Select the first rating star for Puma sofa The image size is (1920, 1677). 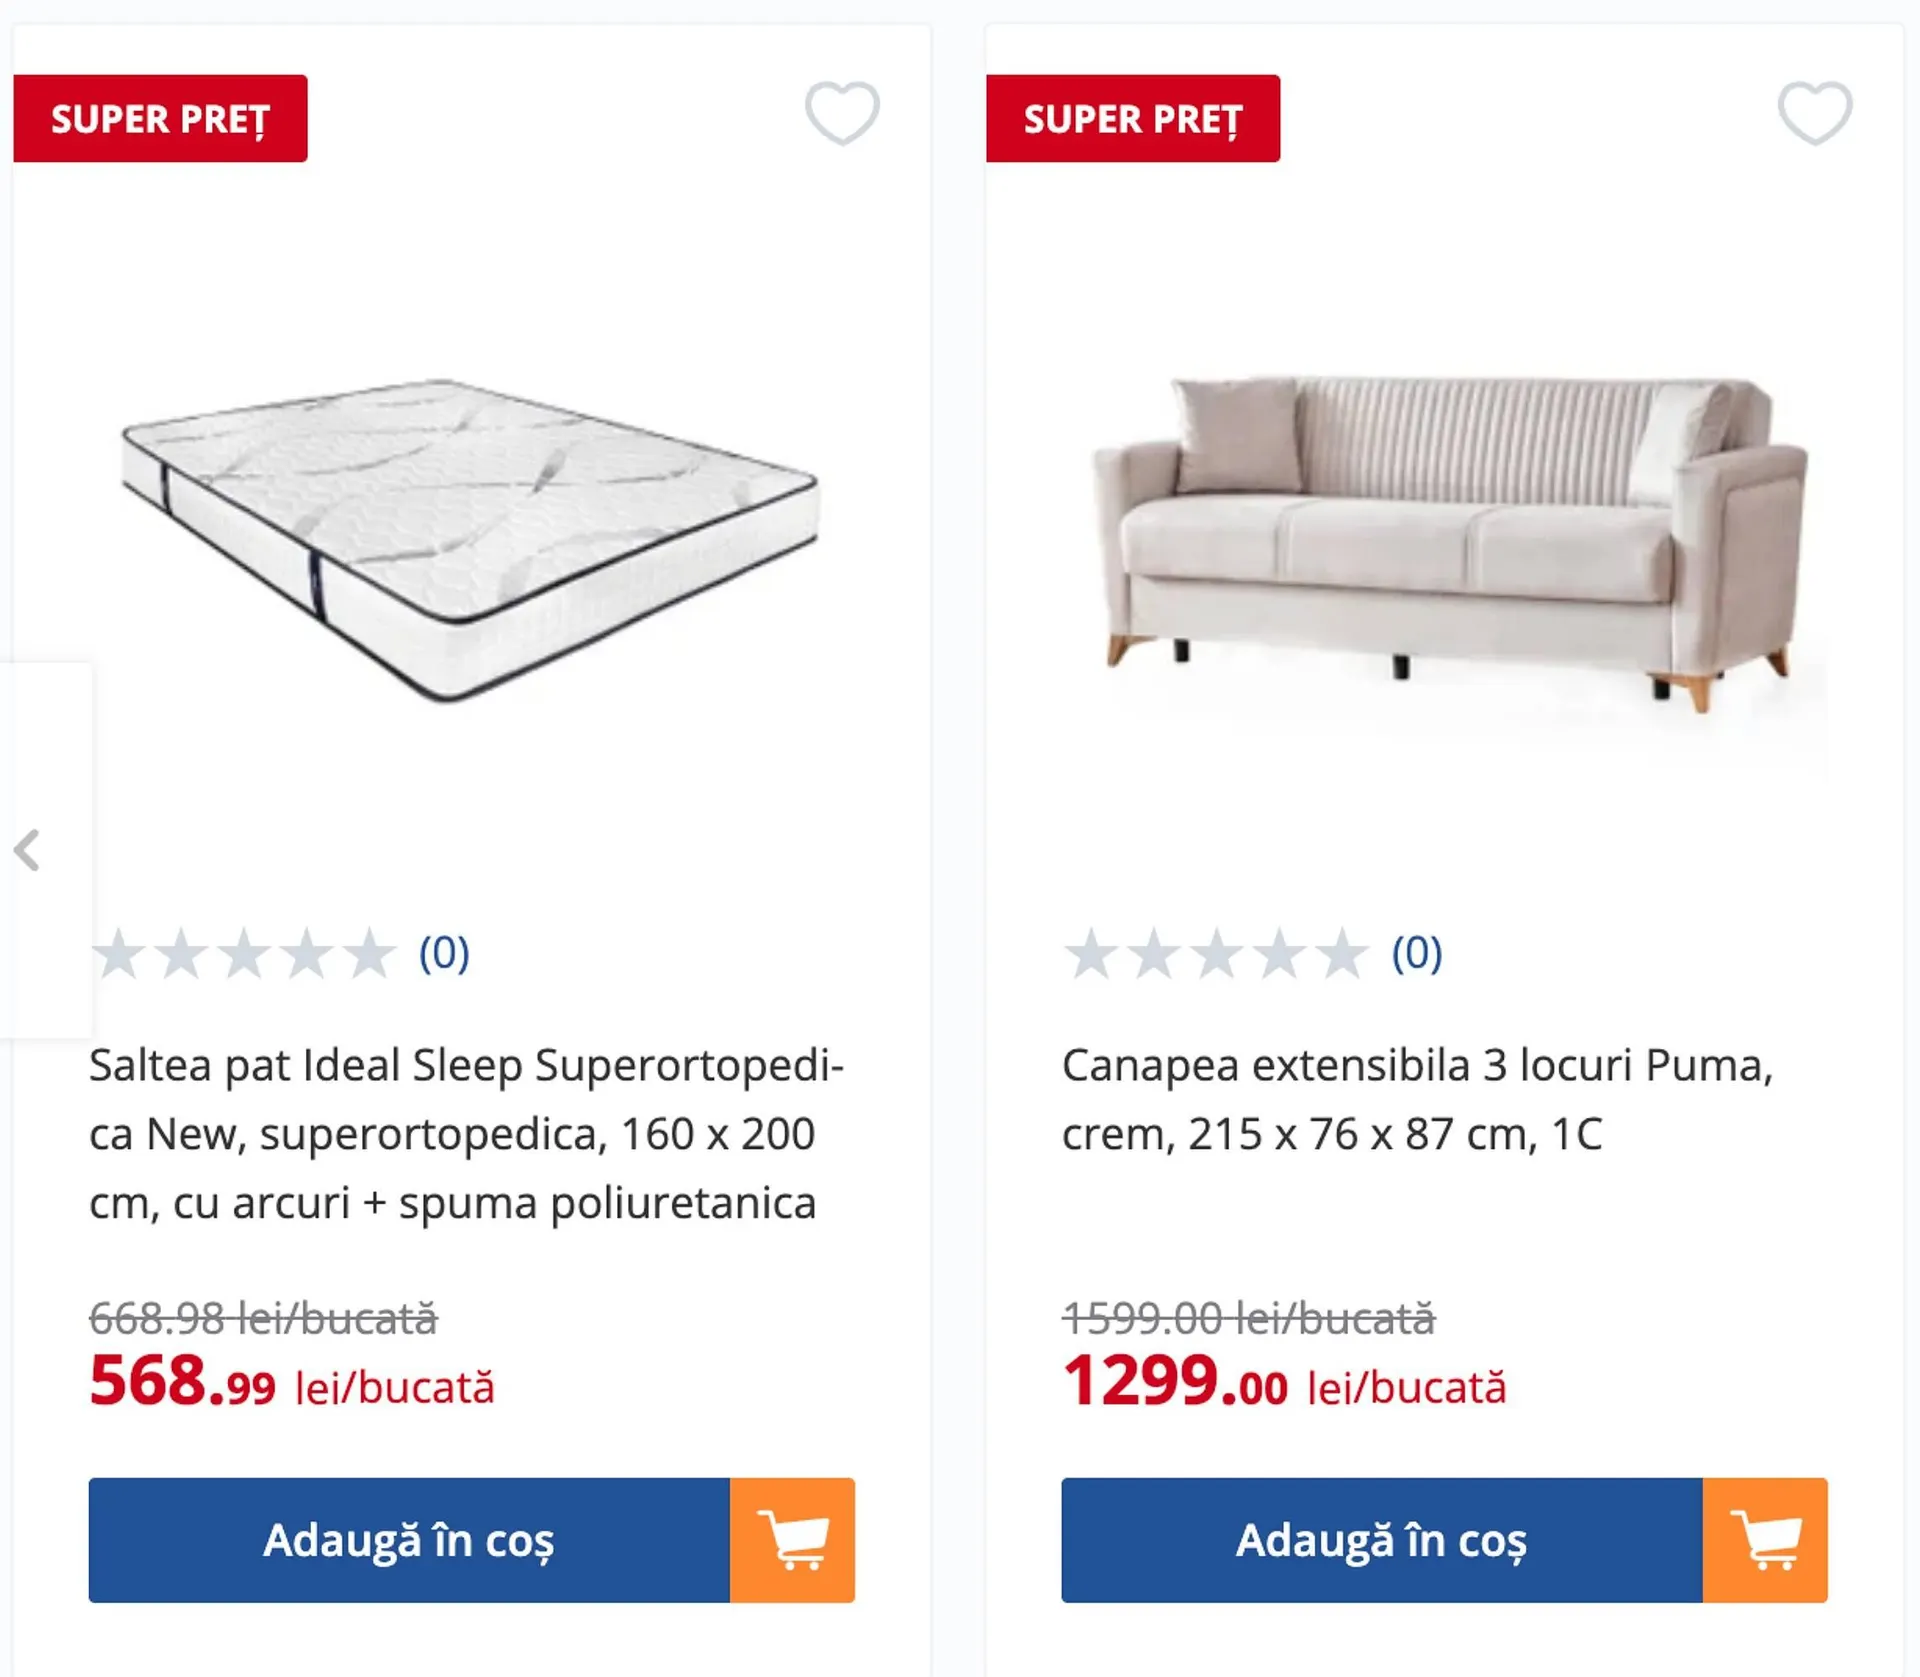pyautogui.click(x=1091, y=953)
